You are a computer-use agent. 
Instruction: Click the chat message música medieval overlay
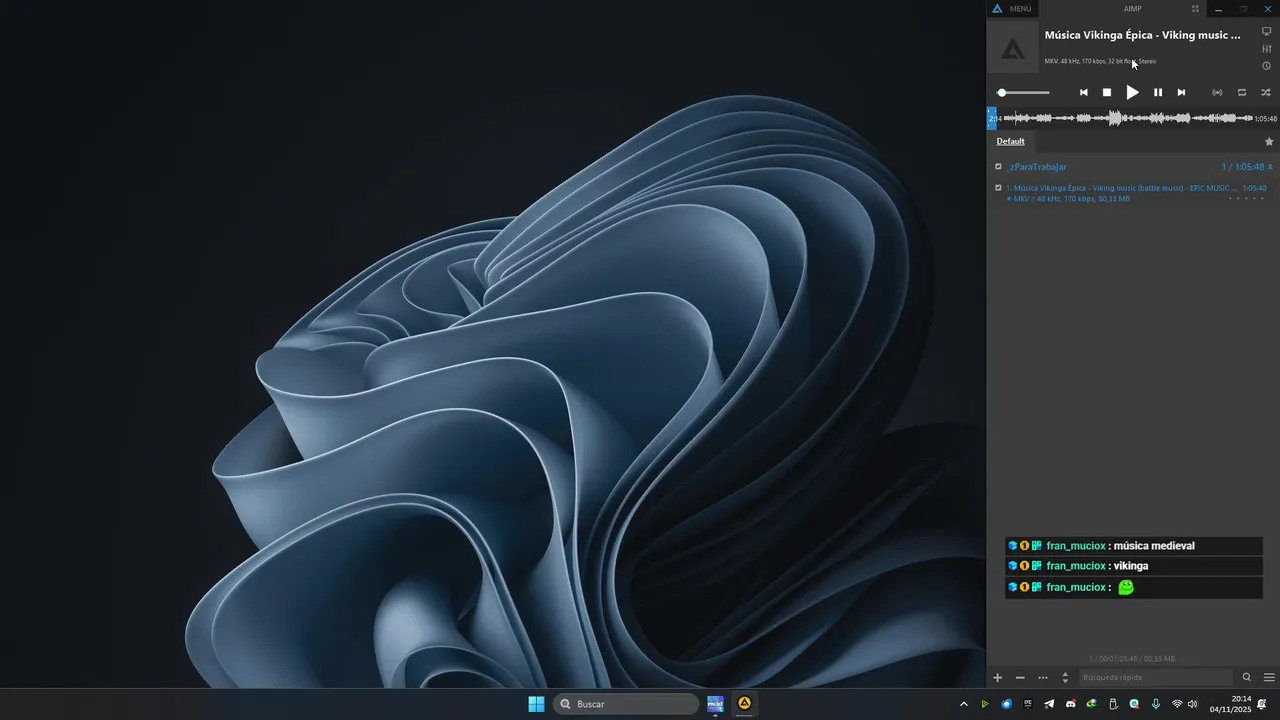coord(1134,546)
